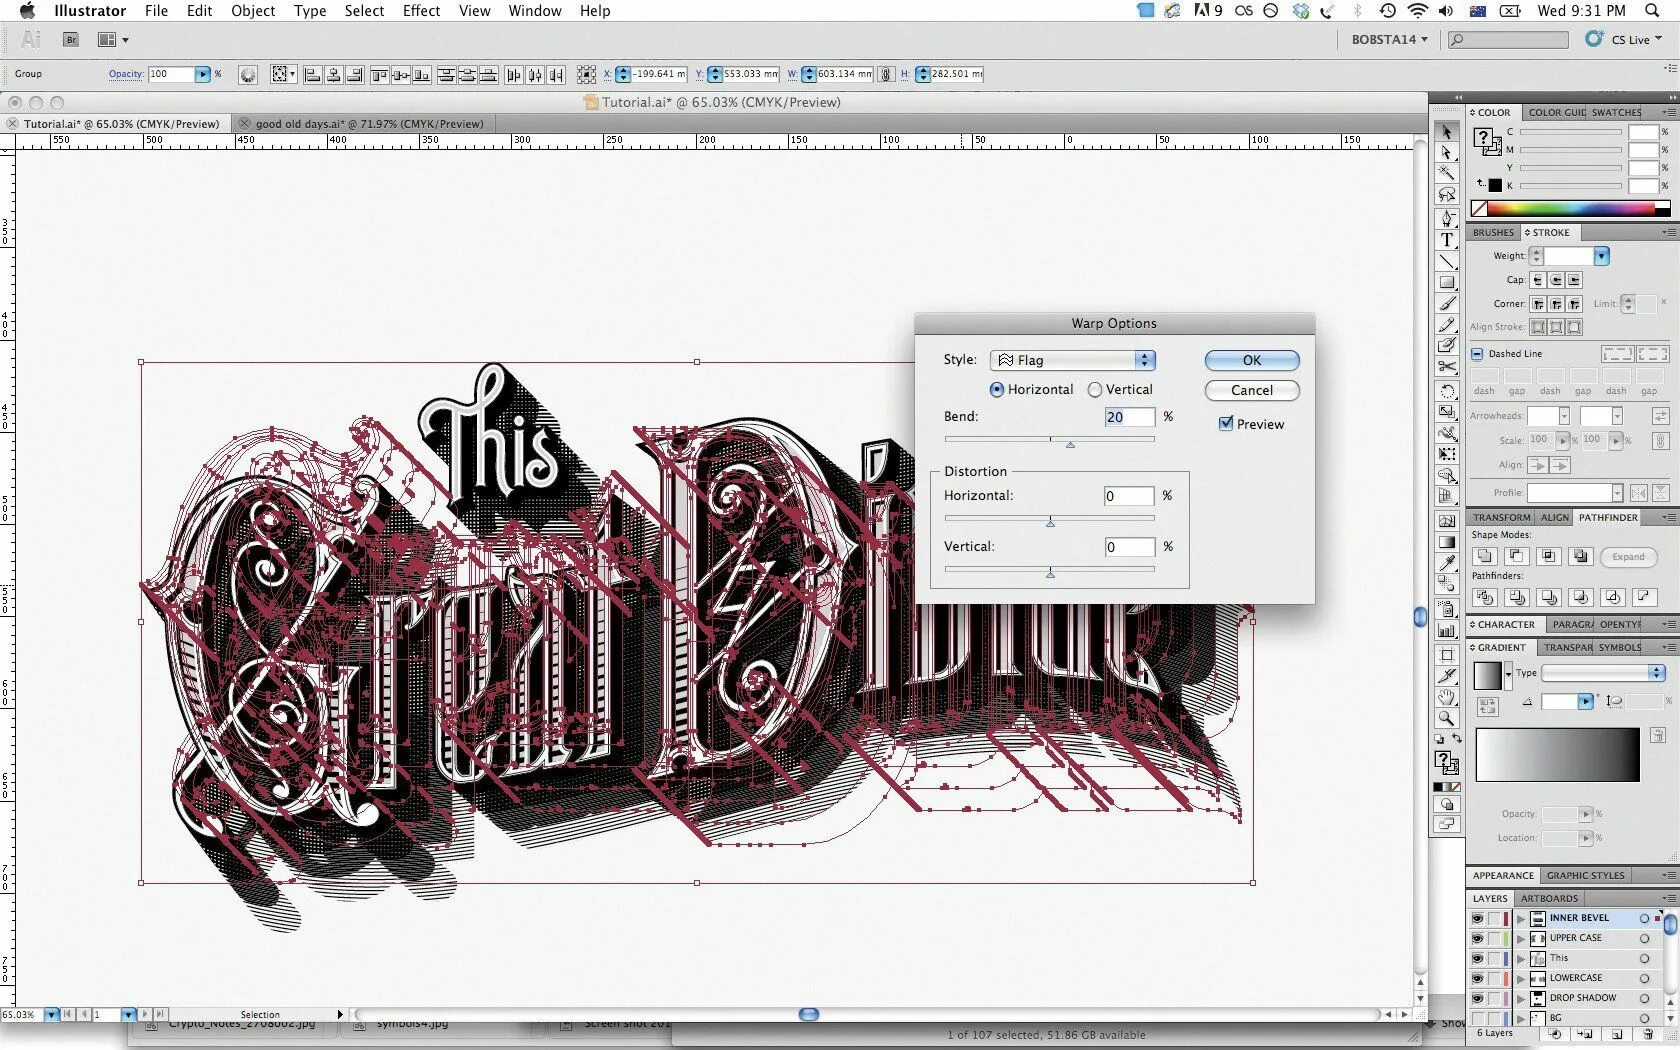The width and height of the screenshot is (1680, 1050).
Task: Pick the Free Transform tool
Action: coord(1446,454)
